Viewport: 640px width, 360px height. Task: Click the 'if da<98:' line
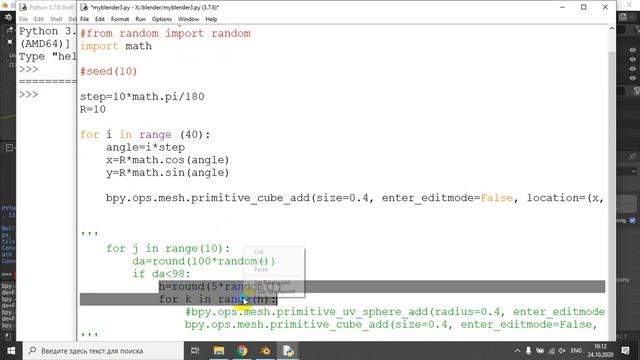[161, 274]
